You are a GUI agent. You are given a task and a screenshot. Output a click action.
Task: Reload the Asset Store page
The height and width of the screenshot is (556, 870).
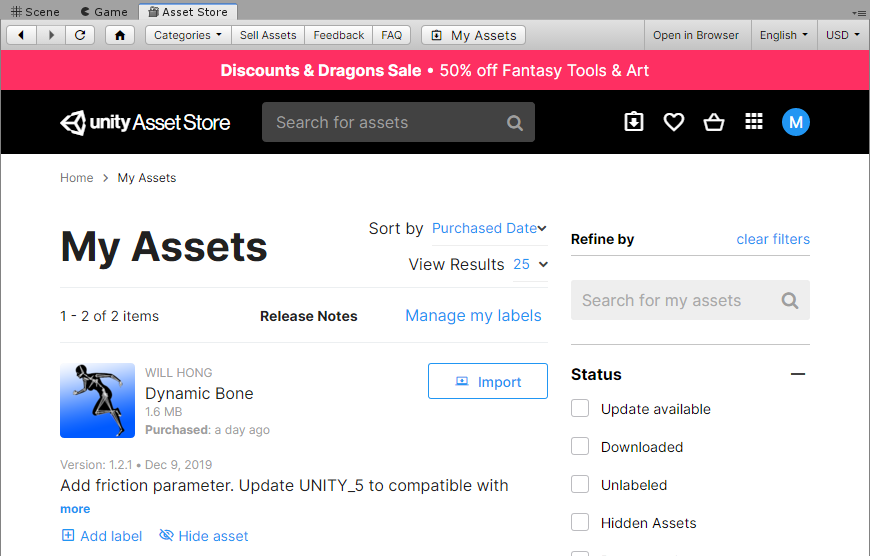pyautogui.click(x=80, y=35)
